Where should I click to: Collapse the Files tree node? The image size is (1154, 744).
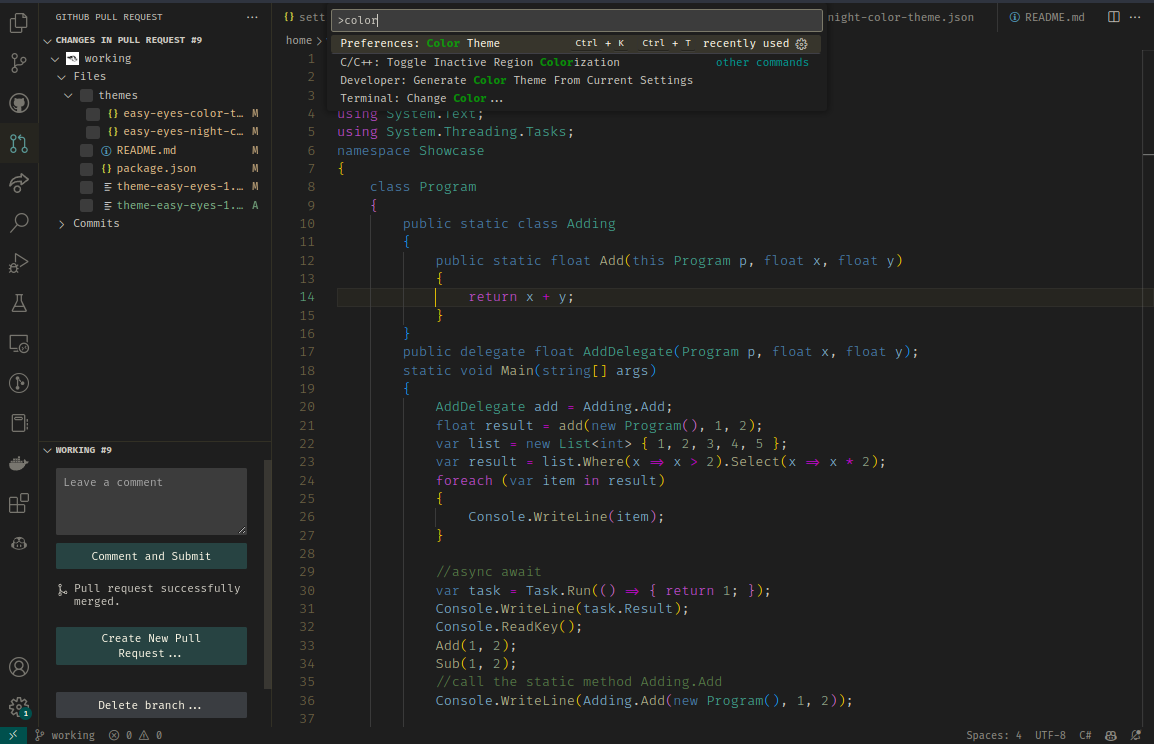pos(62,77)
